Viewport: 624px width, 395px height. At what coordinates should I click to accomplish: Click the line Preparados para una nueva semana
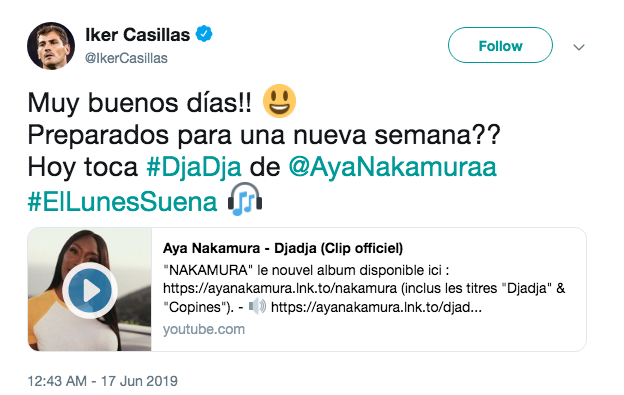pos(264,135)
